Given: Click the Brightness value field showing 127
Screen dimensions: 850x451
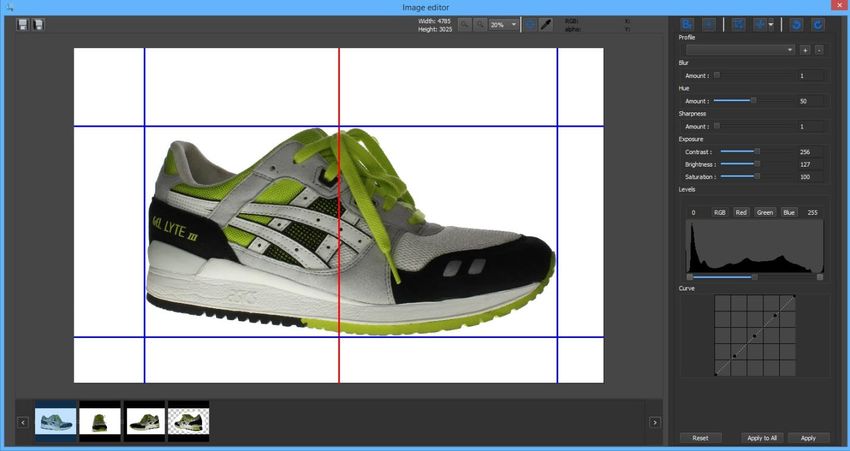Looking at the screenshot, I should pos(811,165).
